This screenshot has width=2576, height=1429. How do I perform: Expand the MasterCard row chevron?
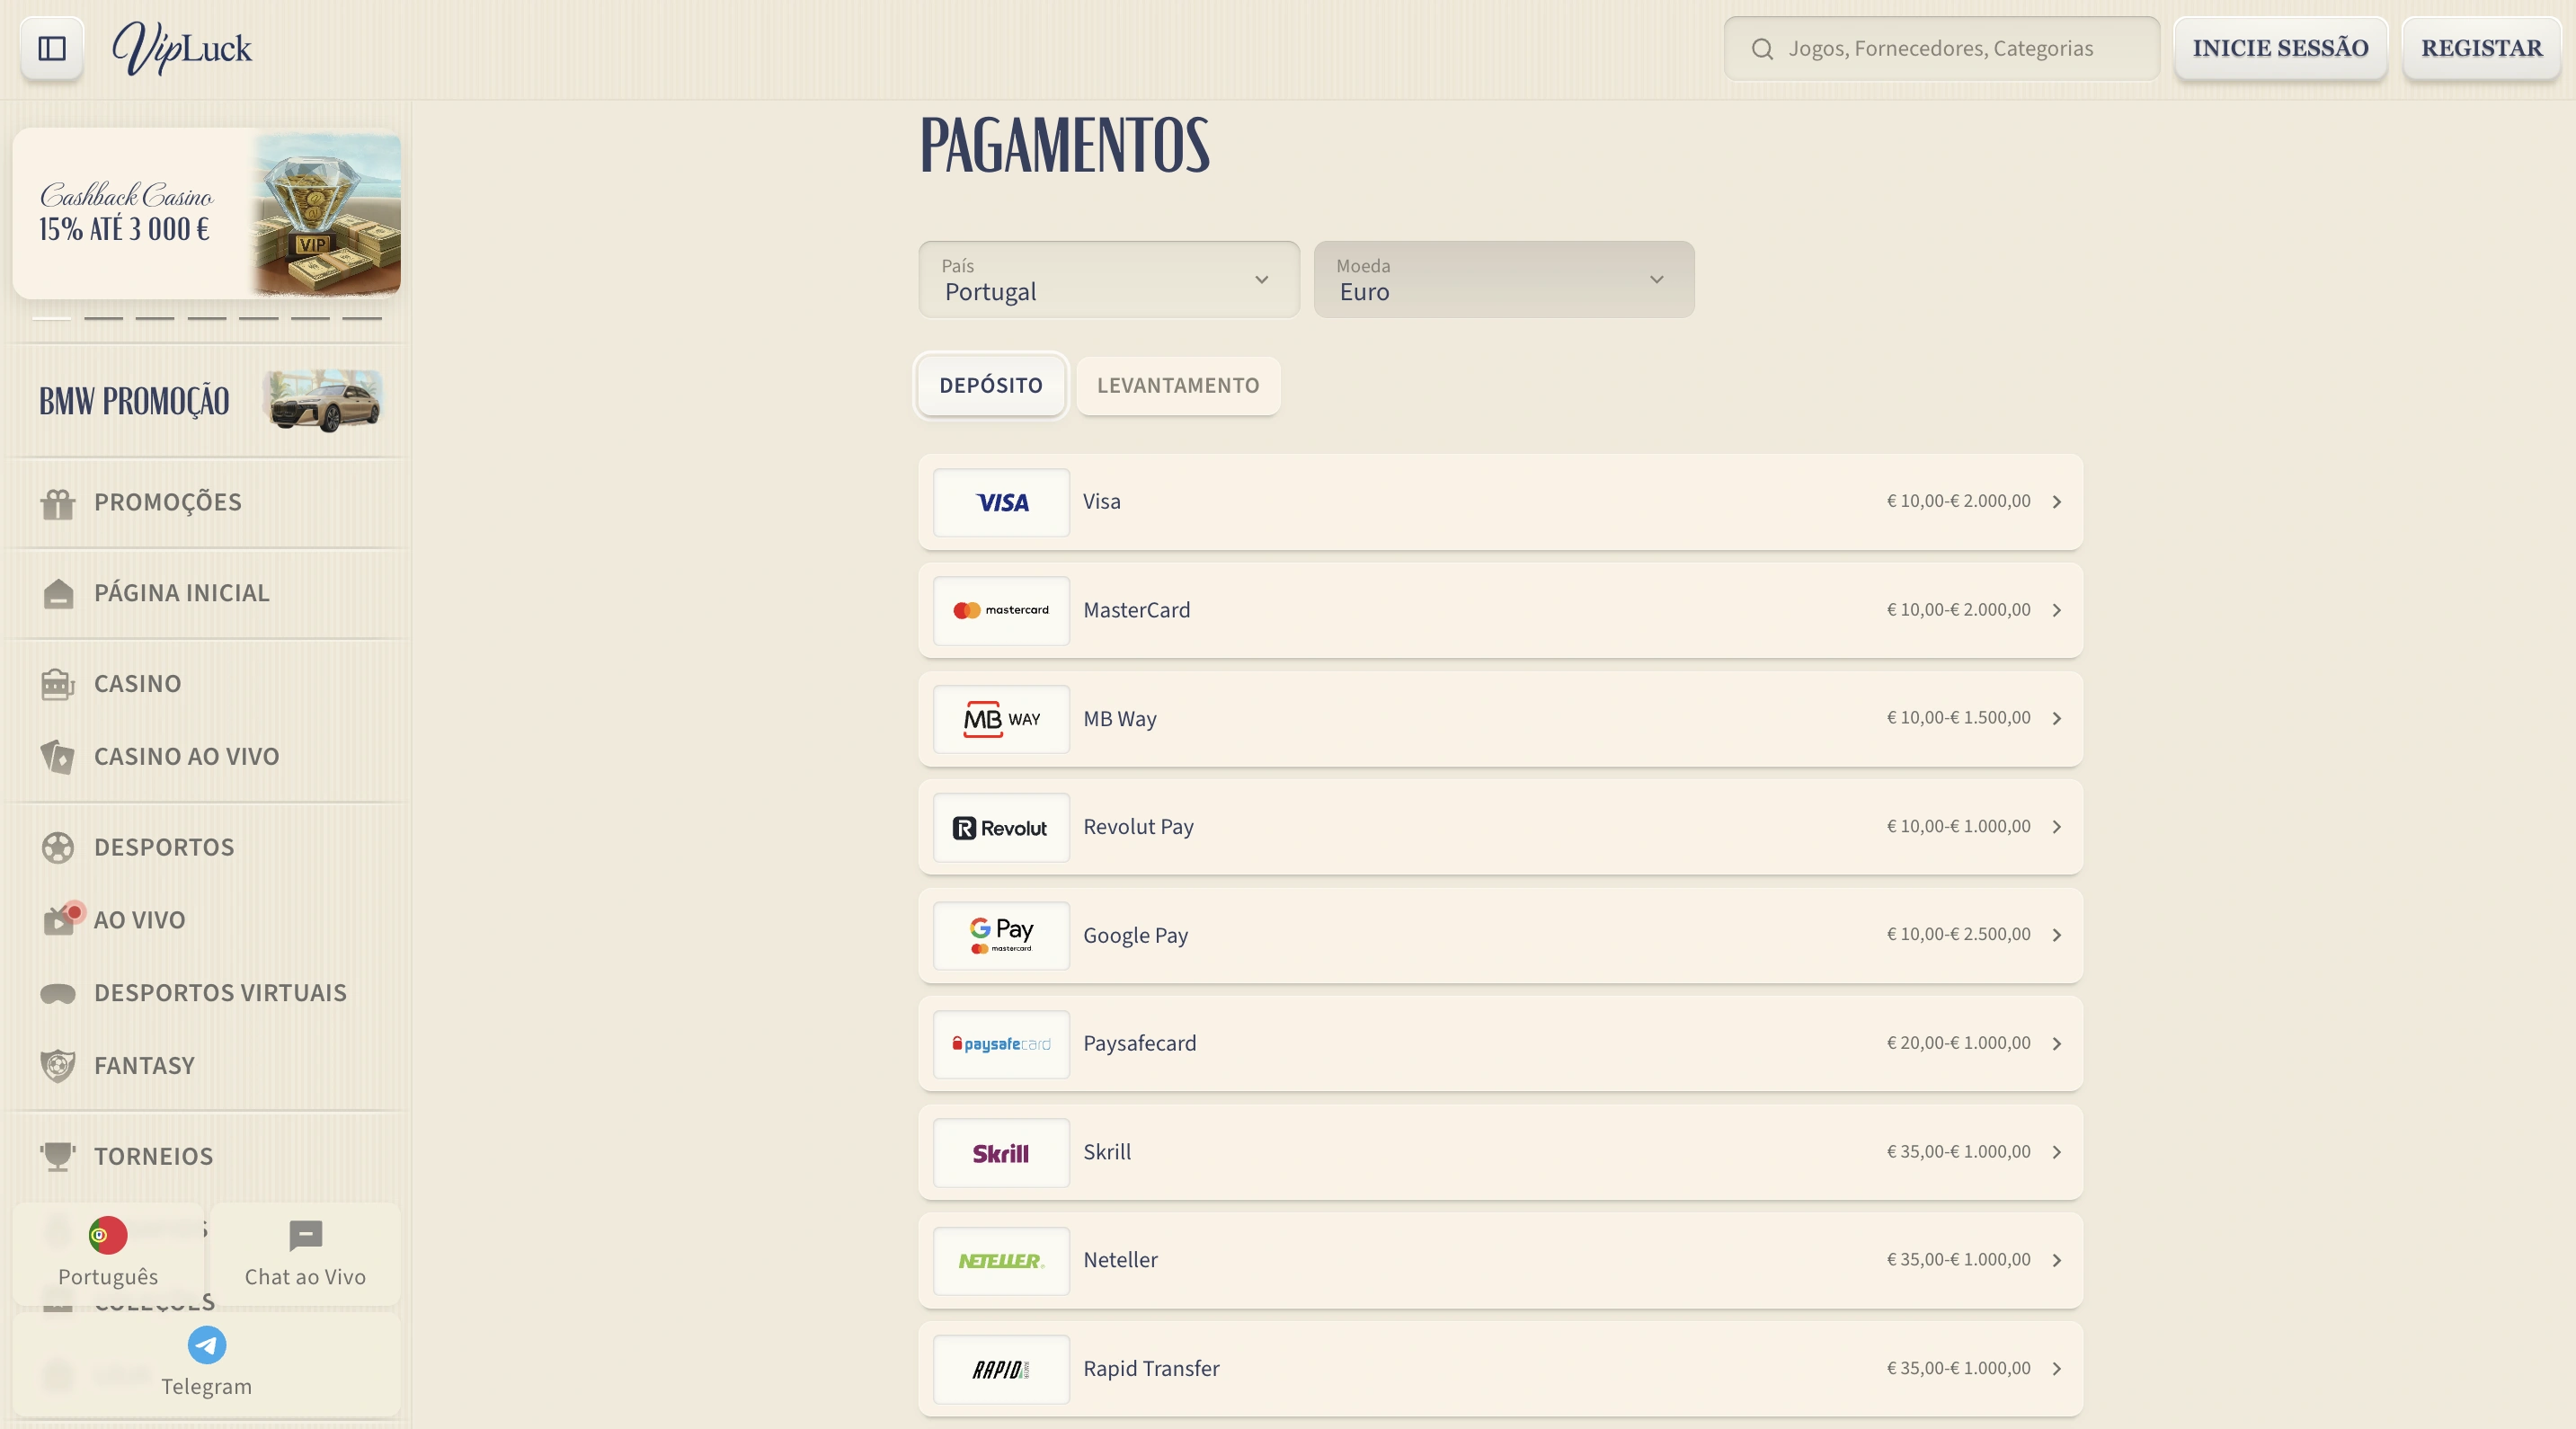[x=2057, y=610]
